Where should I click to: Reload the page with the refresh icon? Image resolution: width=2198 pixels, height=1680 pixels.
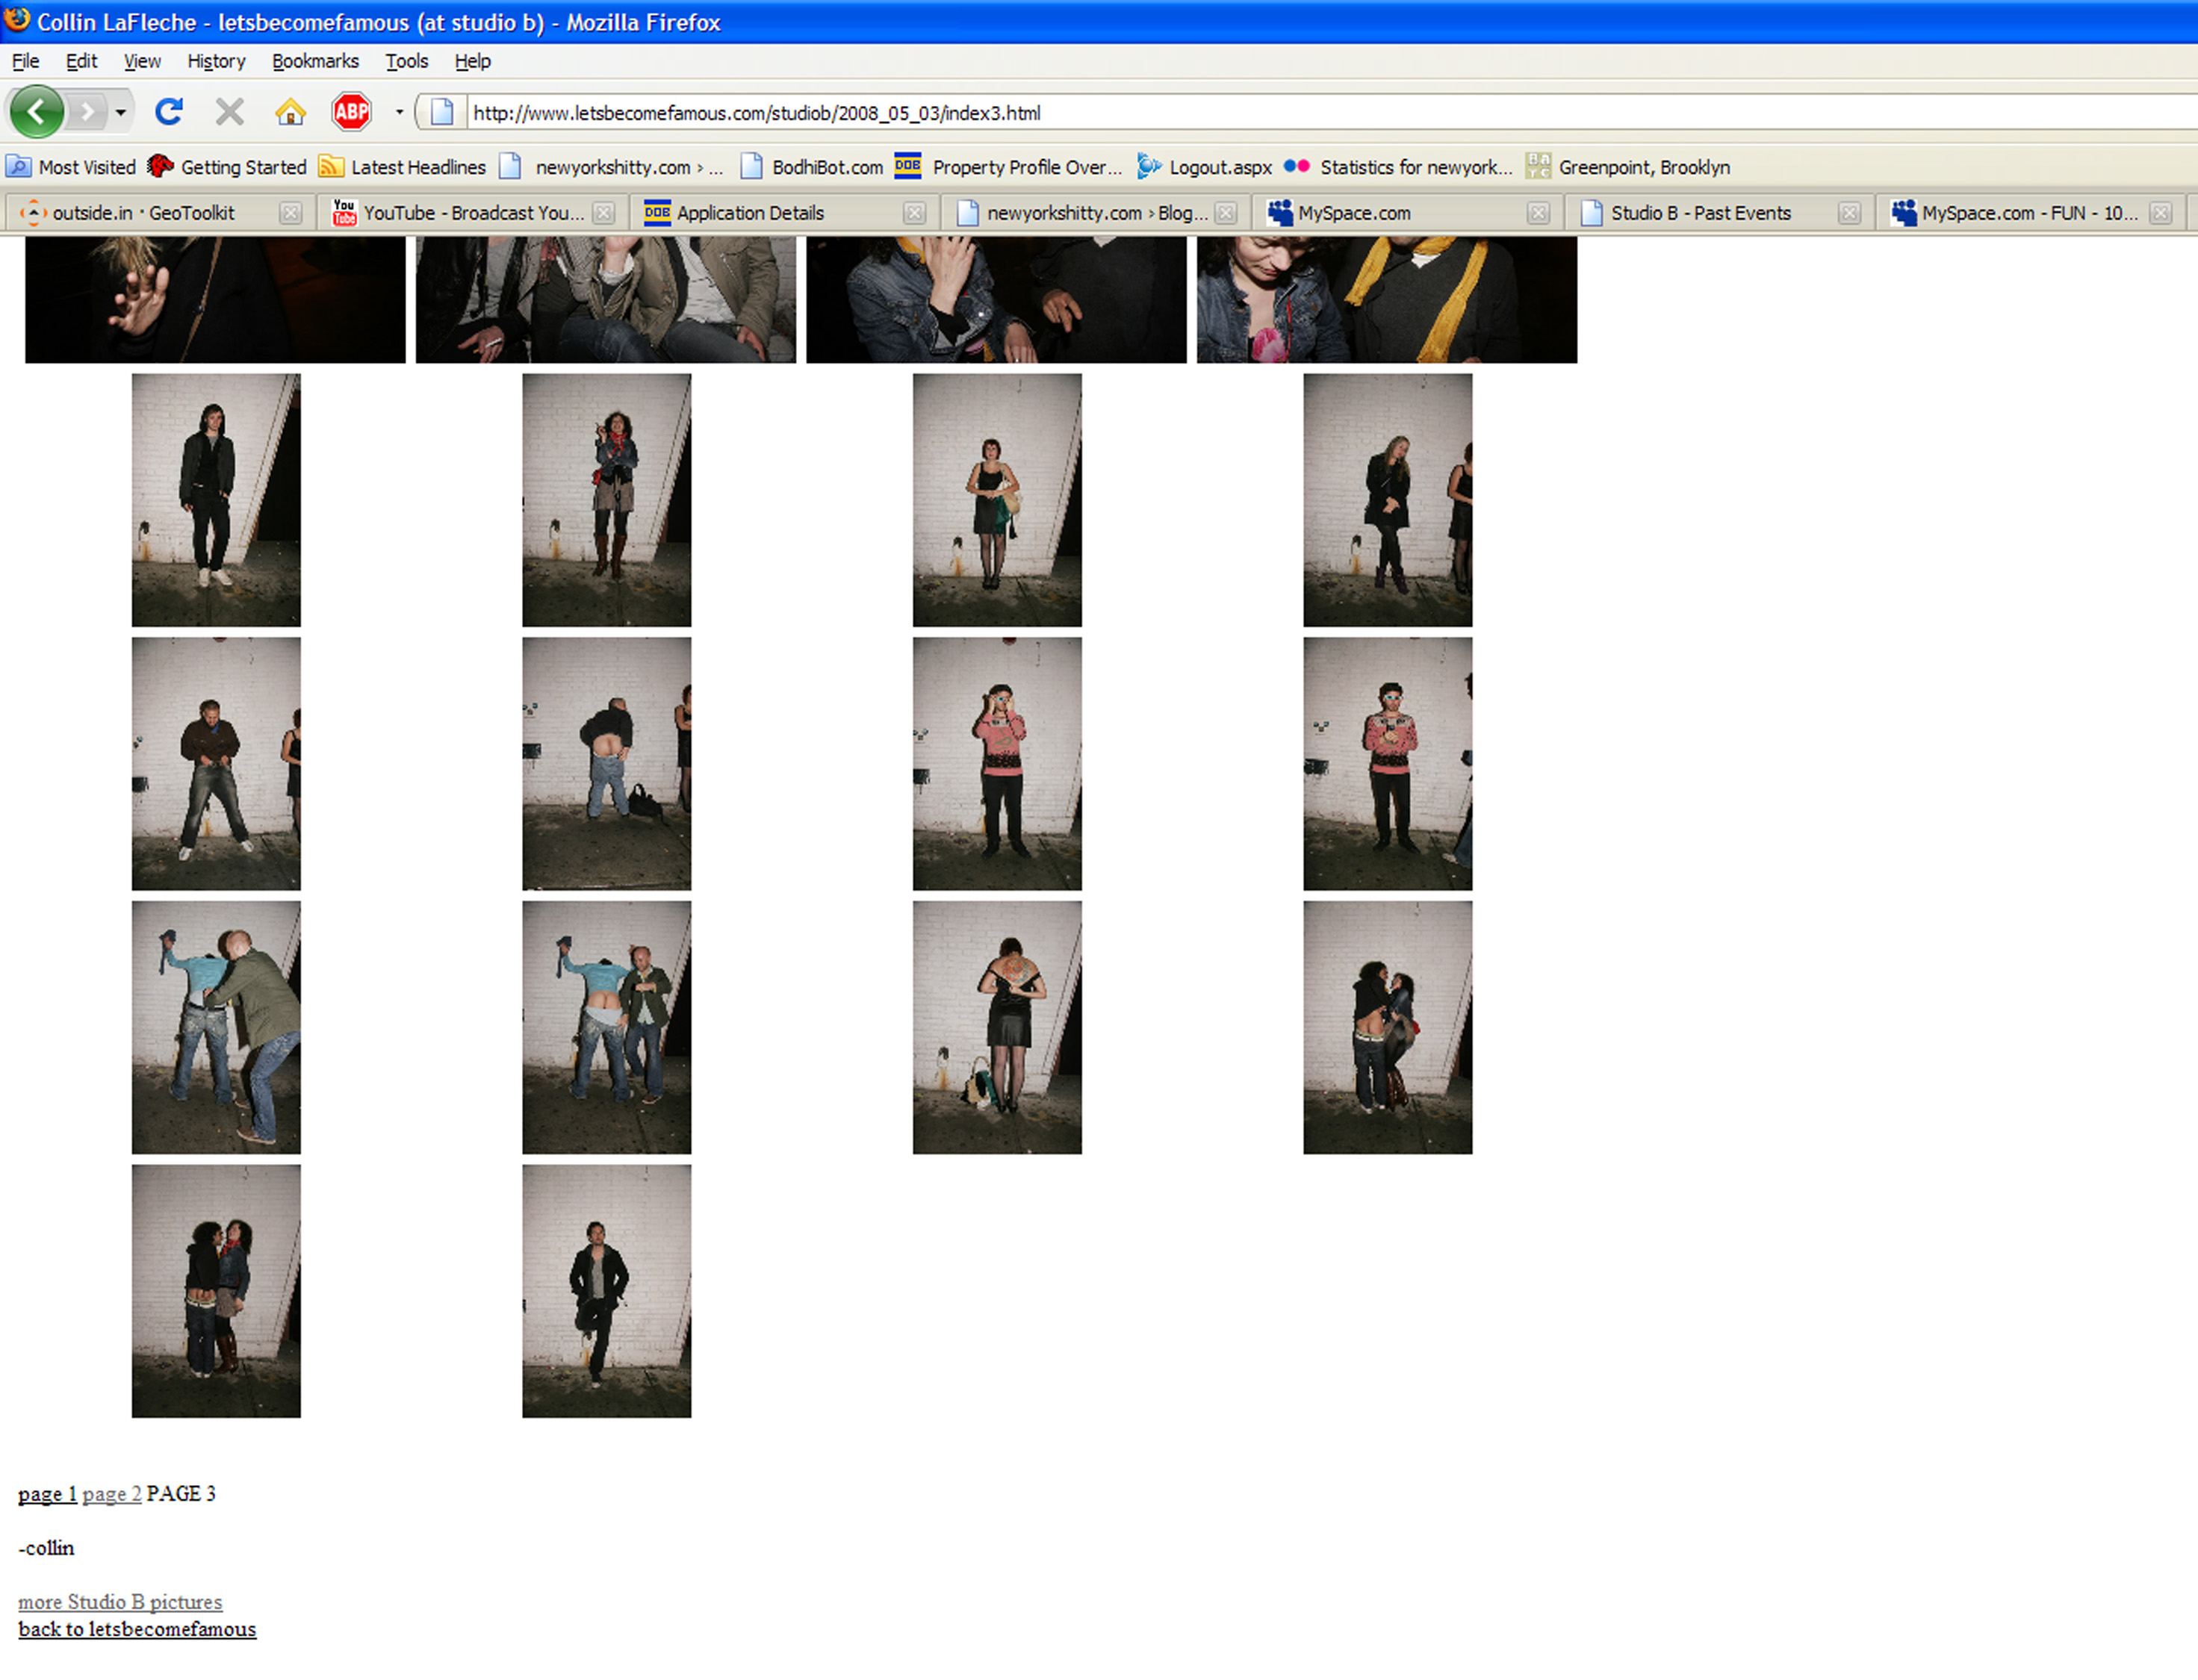pos(169,112)
